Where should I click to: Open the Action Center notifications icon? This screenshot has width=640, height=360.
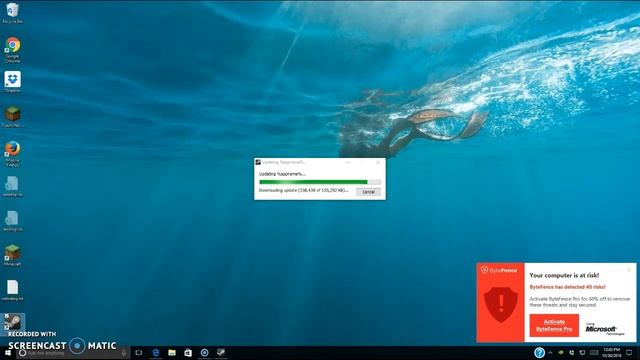[629, 353]
